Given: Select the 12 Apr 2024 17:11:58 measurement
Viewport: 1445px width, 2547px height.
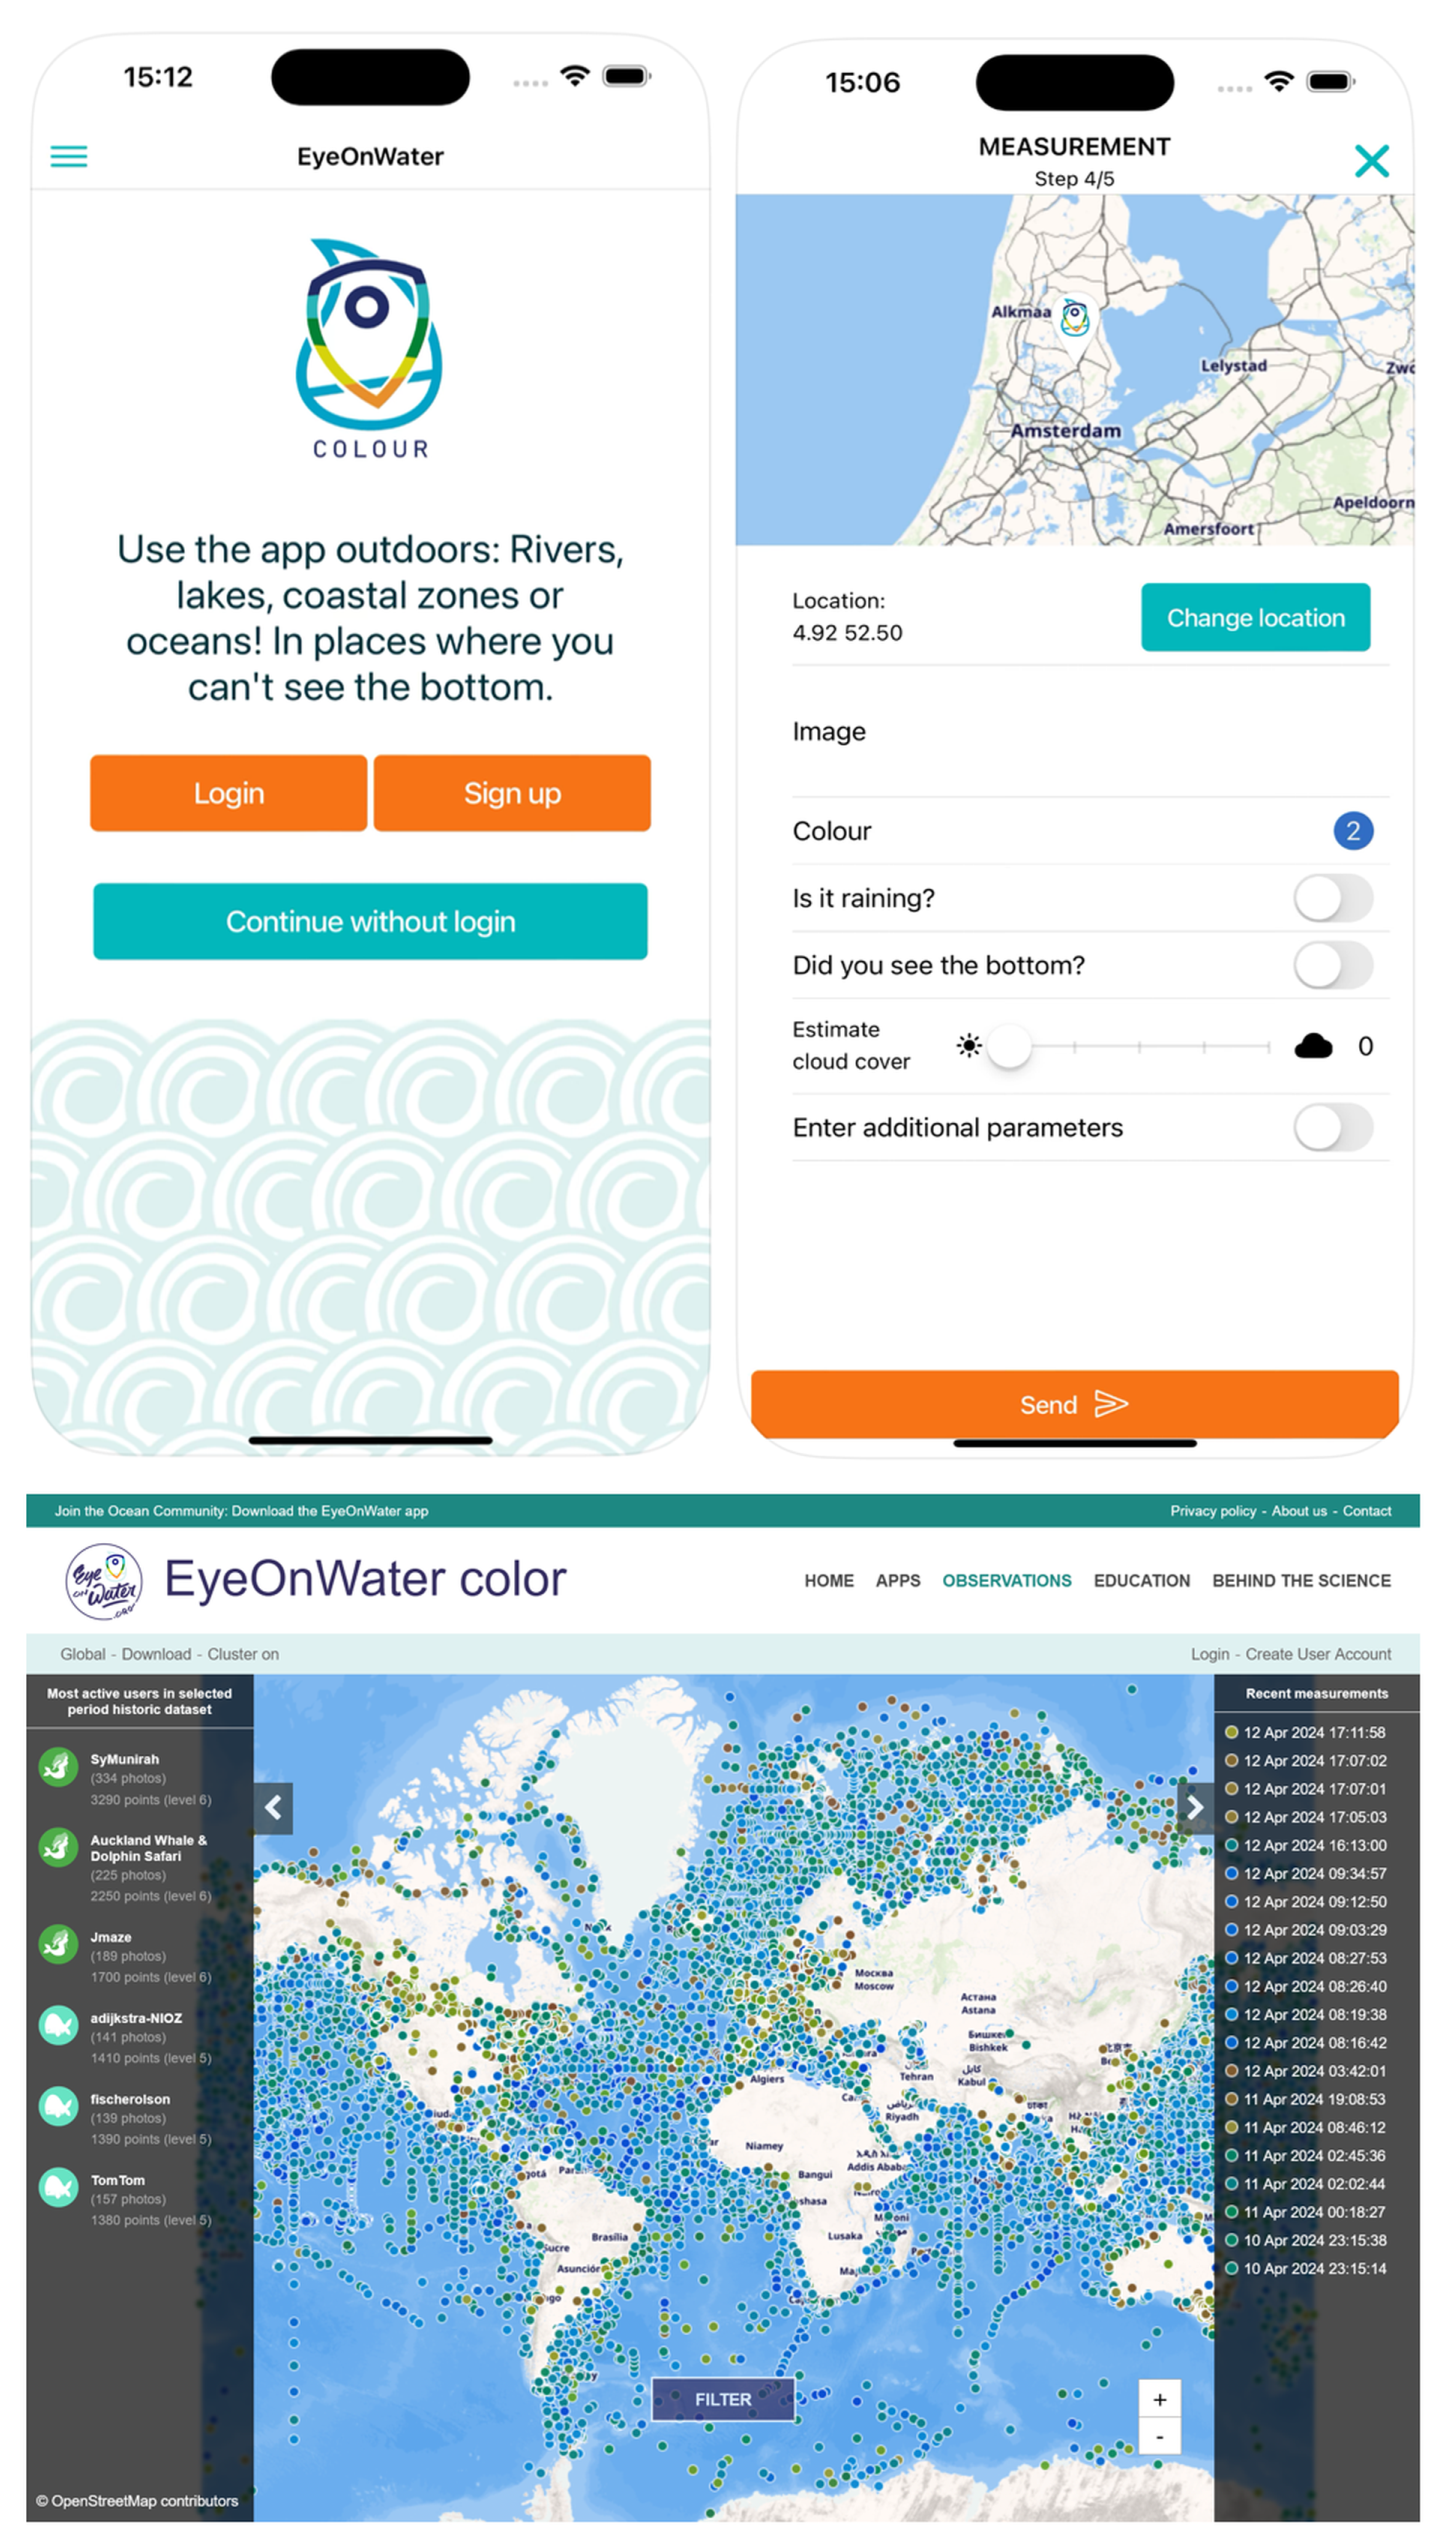Looking at the screenshot, I should tap(1313, 1732).
